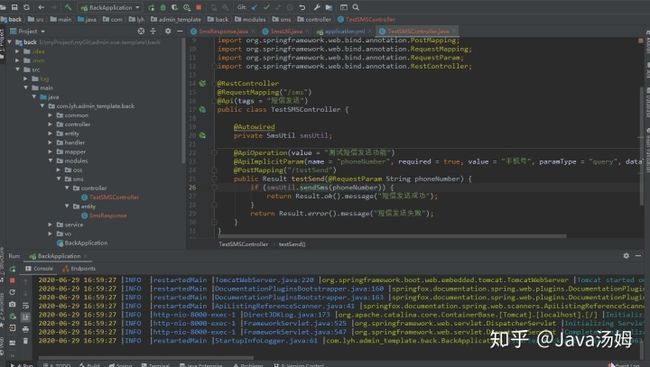
Task: Select BackApplication class in project tree
Action: pos(82,243)
